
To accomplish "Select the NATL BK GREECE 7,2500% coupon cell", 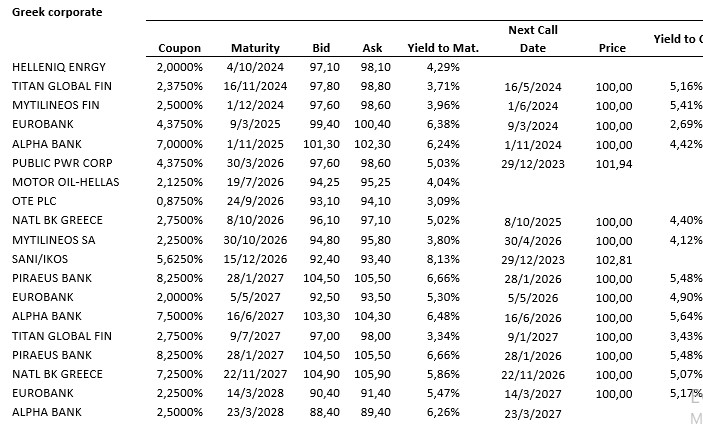I will (180, 373).
